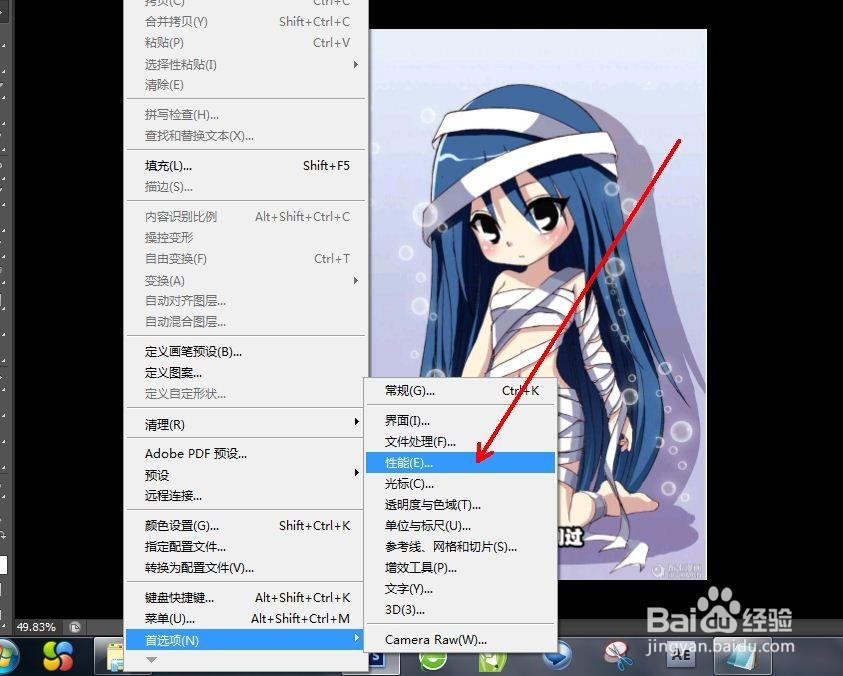Expand the 清理(R) submenu
The width and height of the screenshot is (843, 676).
click(x=245, y=424)
